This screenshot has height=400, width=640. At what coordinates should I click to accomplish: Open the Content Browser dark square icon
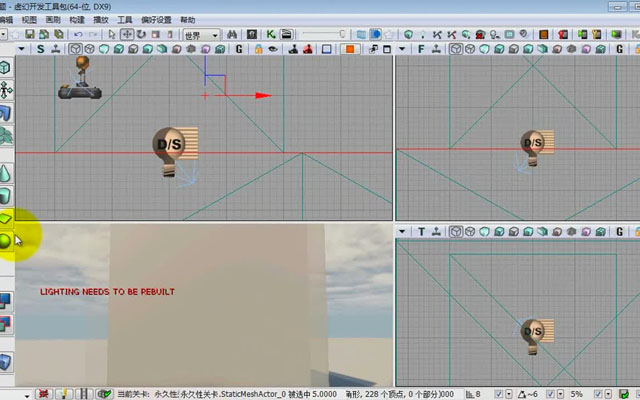tap(252, 34)
